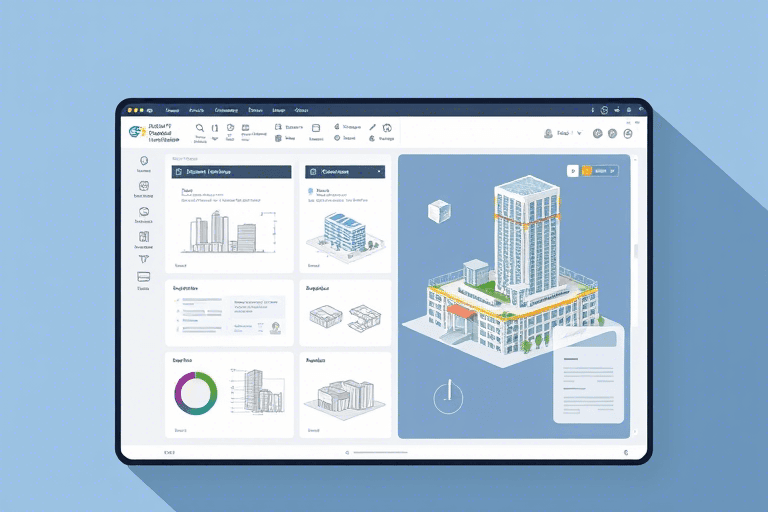Open the funnel filter icon in the left sidebar
The height and width of the screenshot is (512, 768).
click(x=143, y=258)
